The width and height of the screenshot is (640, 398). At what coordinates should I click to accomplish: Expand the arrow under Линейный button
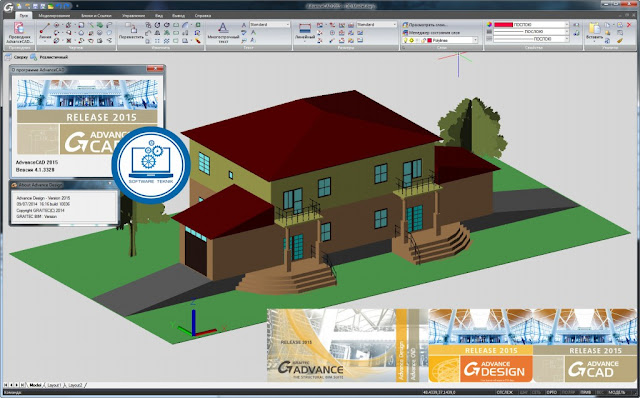(304, 41)
